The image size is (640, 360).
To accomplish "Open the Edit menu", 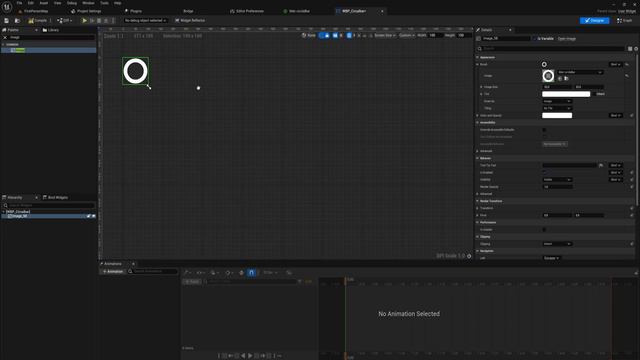I will (x=31, y=3).
